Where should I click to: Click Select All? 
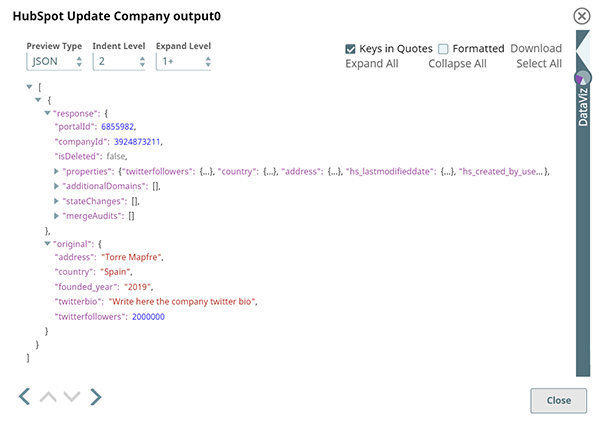[x=539, y=64]
